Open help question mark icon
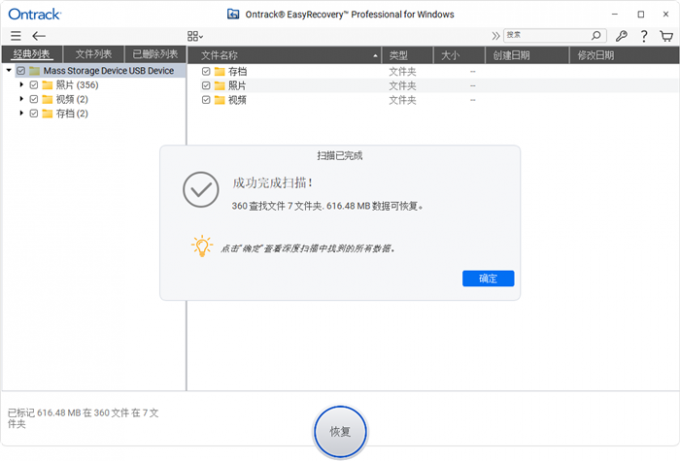The width and height of the screenshot is (680, 461). click(x=644, y=36)
